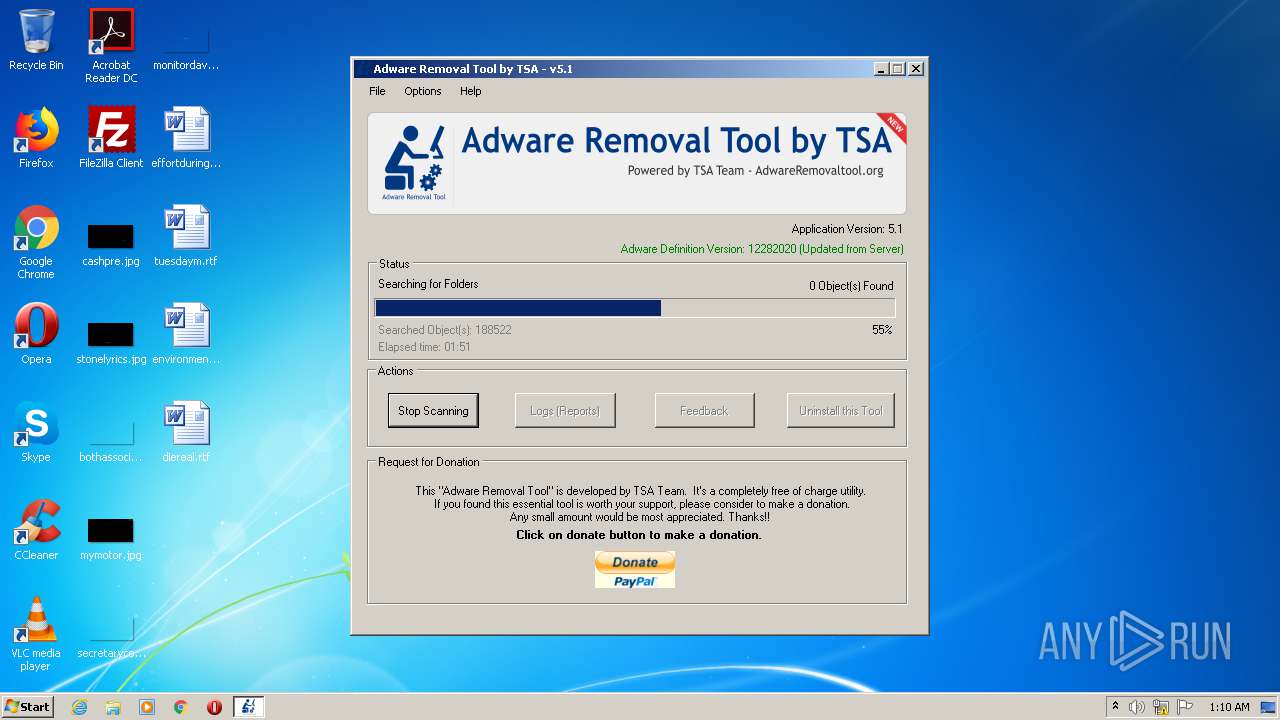1280x720 pixels.
Task: Launch Firefox from the desktop
Action: [x=36, y=138]
